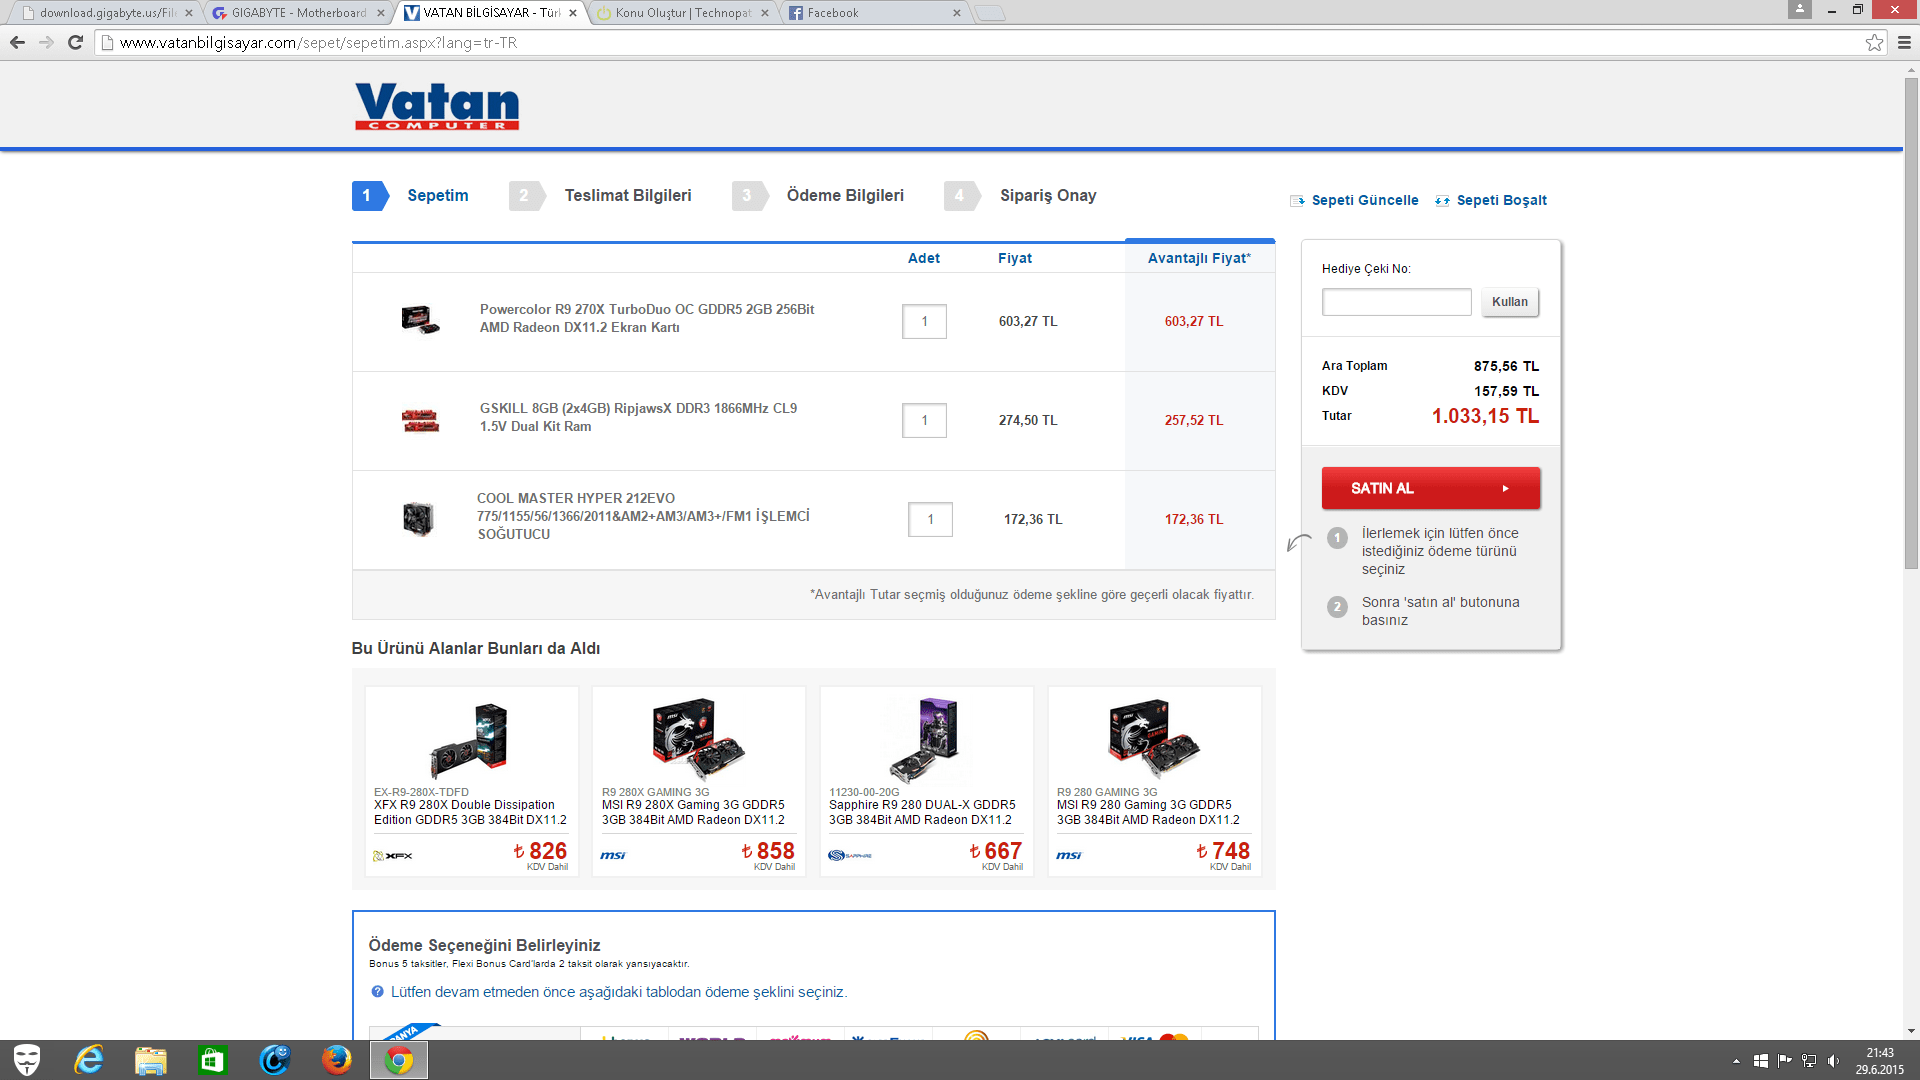Viewport: 1920px width, 1080px height.
Task: Launch Internet Explorer from taskbar
Action: (89, 1059)
